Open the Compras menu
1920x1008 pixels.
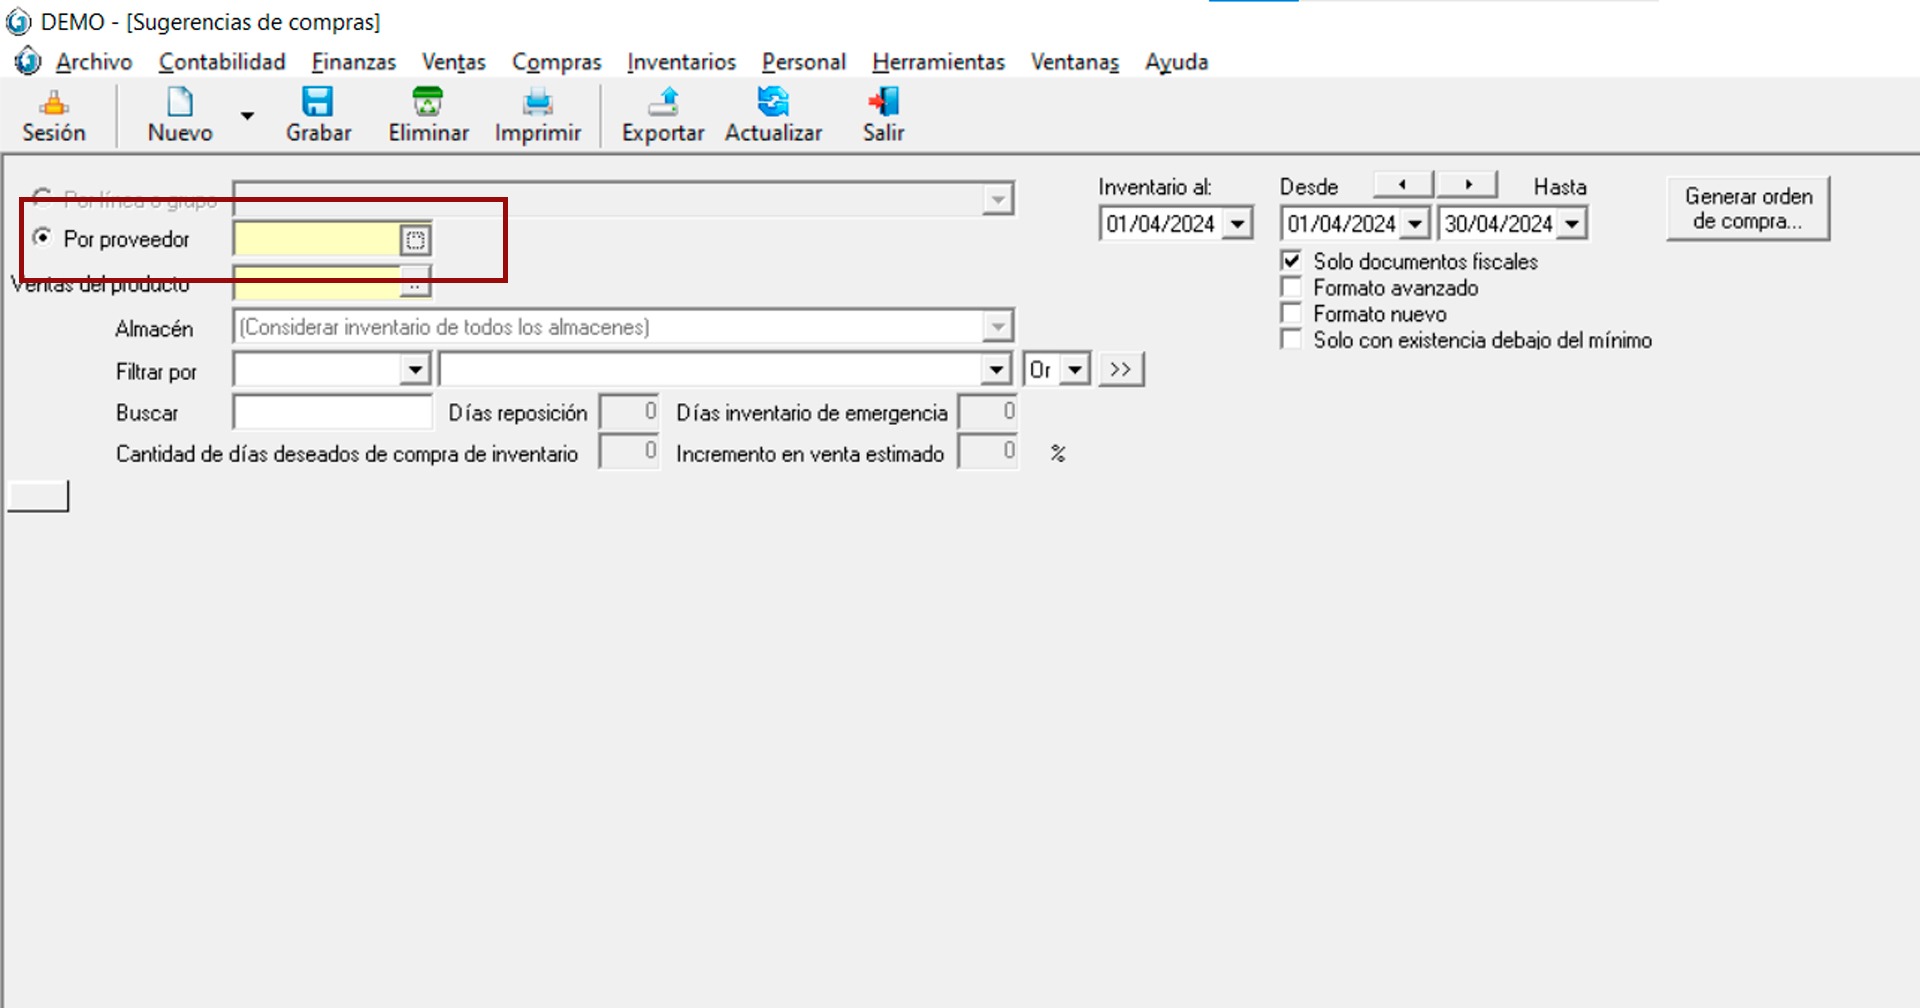(x=556, y=62)
